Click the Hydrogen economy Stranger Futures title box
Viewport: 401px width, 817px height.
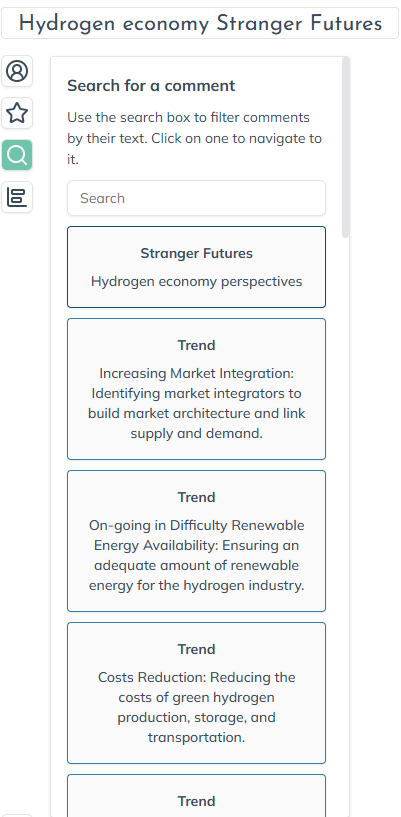[x=200, y=23]
